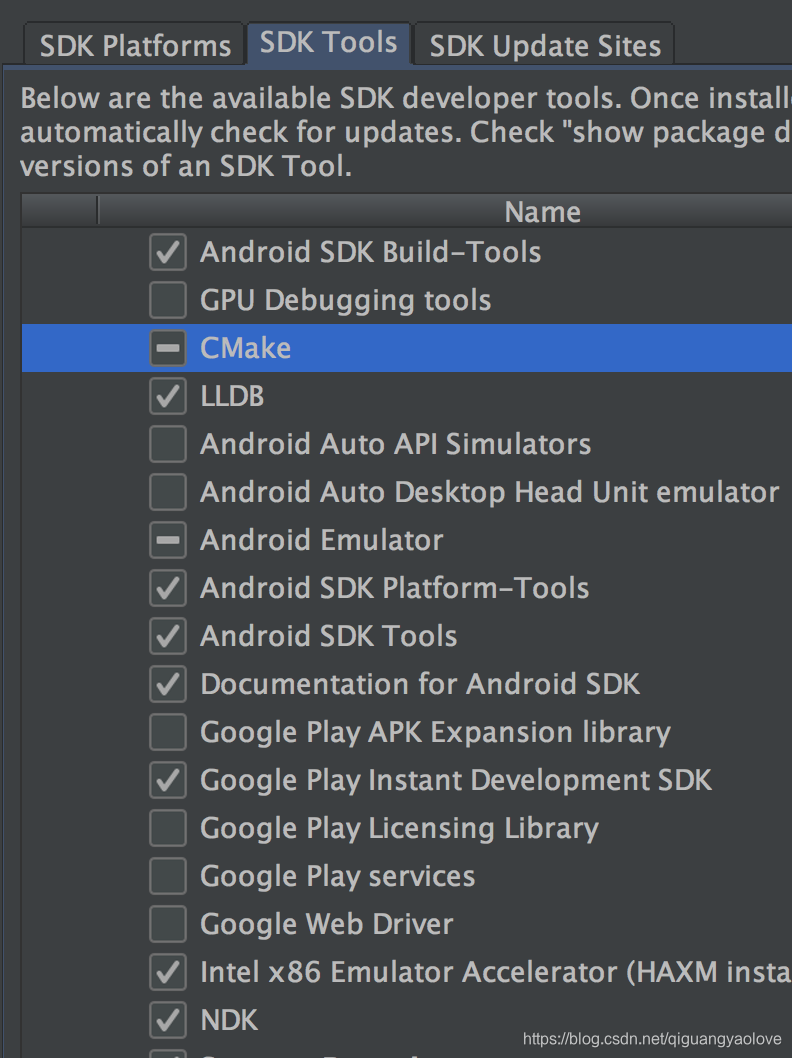Click the highlighted CMake row label

tap(246, 348)
